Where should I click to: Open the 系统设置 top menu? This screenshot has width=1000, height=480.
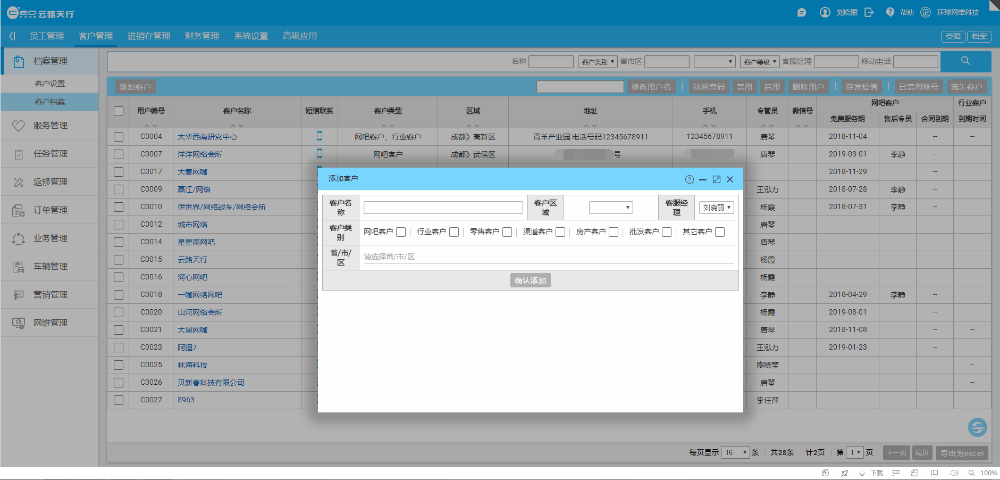tap(251, 36)
